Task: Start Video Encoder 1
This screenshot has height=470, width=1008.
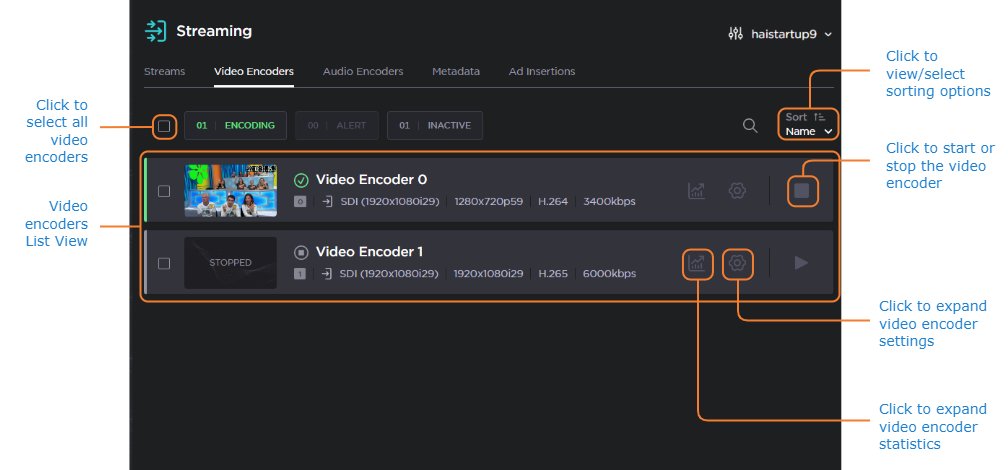Action: coord(801,263)
